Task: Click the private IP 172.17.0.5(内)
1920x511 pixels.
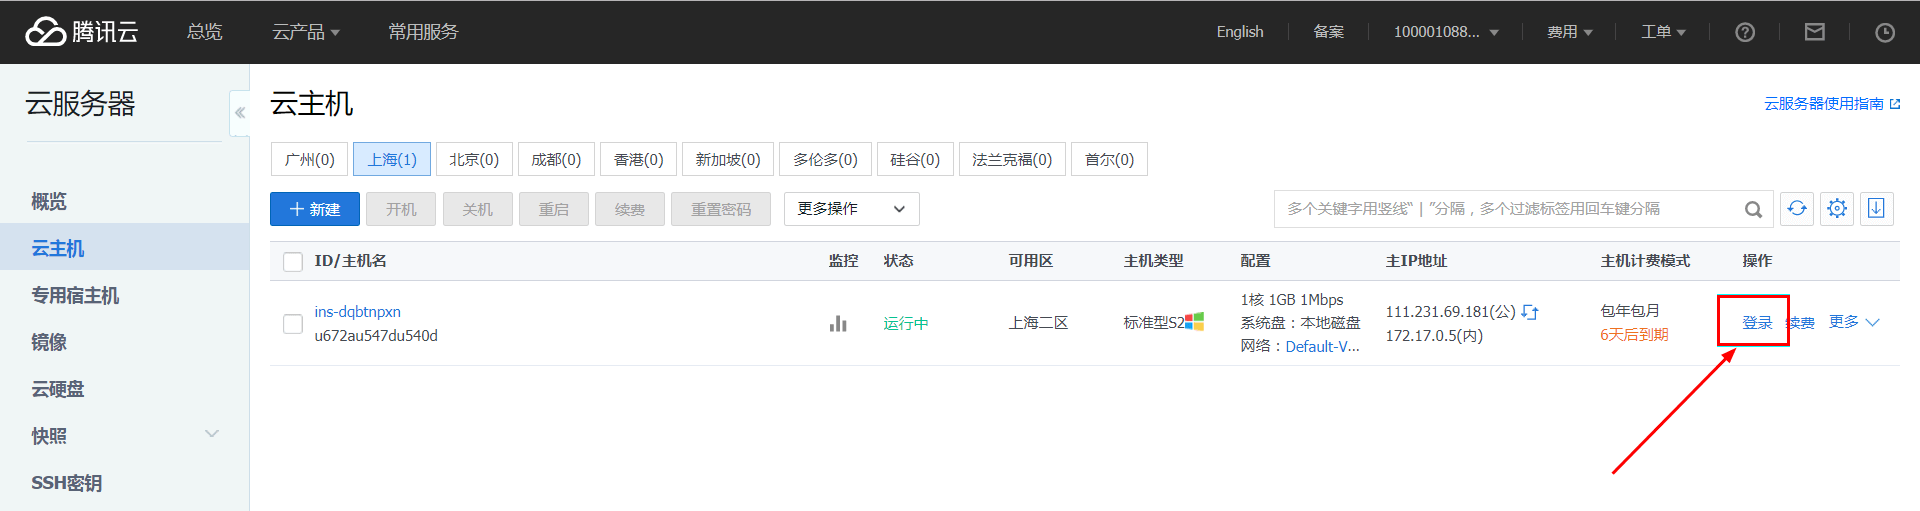Action: [1434, 336]
